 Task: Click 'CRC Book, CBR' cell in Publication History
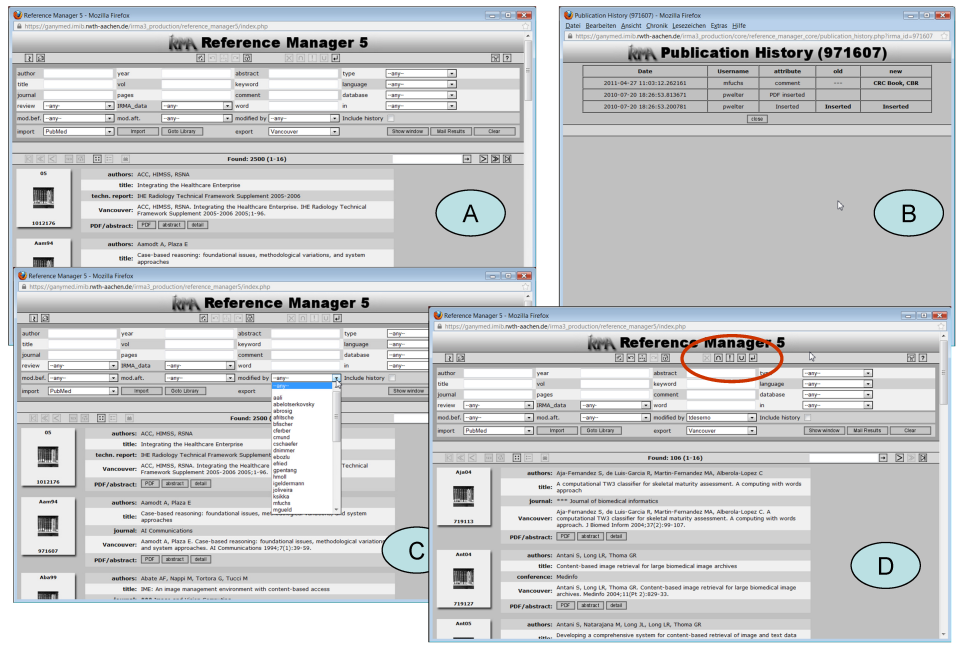point(895,83)
